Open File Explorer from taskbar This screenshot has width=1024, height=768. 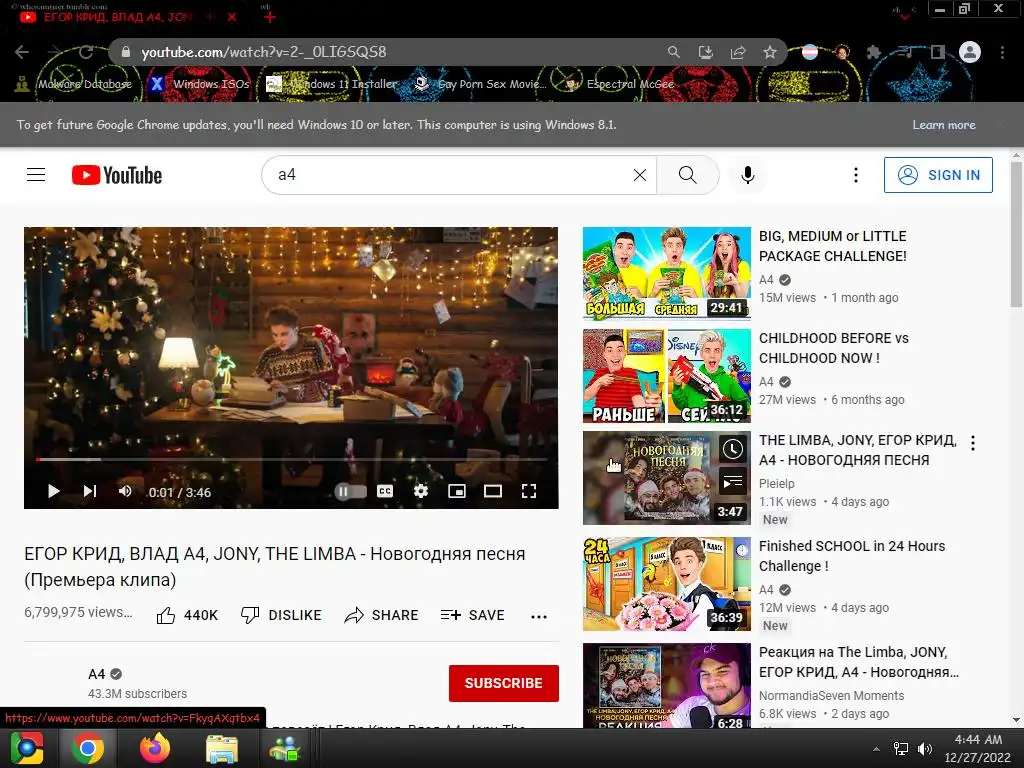point(221,748)
